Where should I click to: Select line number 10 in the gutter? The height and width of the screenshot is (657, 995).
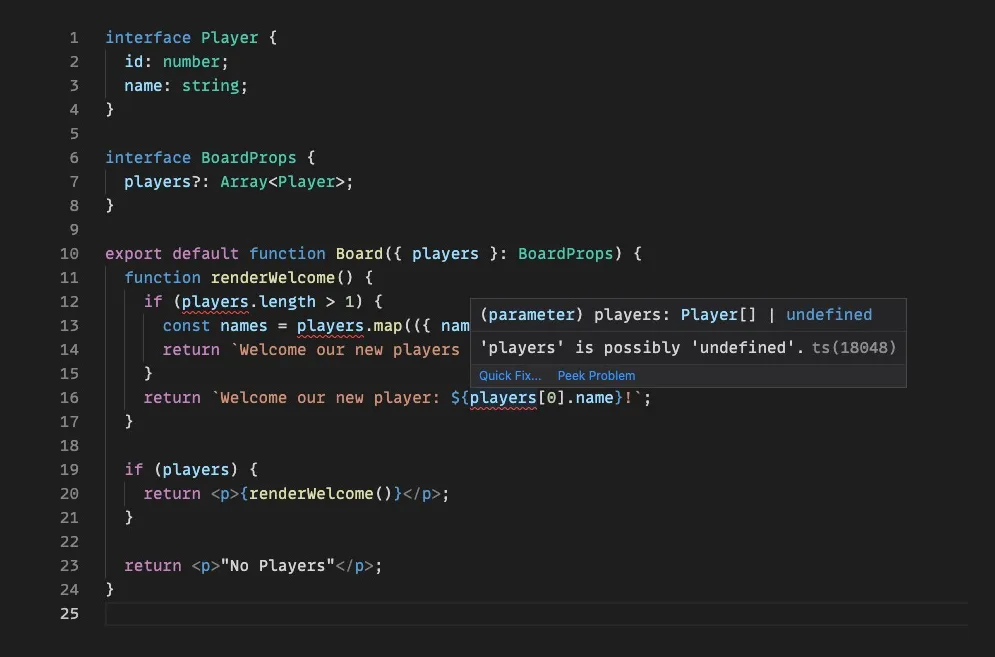[x=69, y=253]
